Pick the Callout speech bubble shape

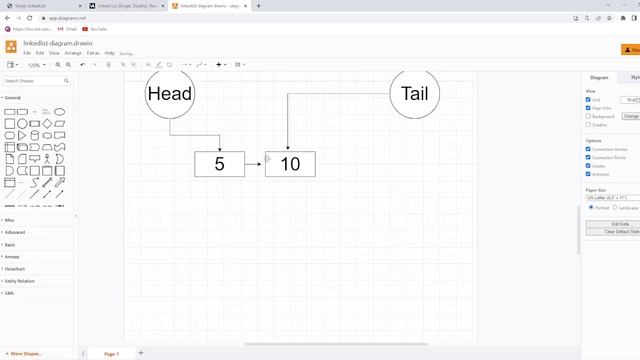pos(35,159)
